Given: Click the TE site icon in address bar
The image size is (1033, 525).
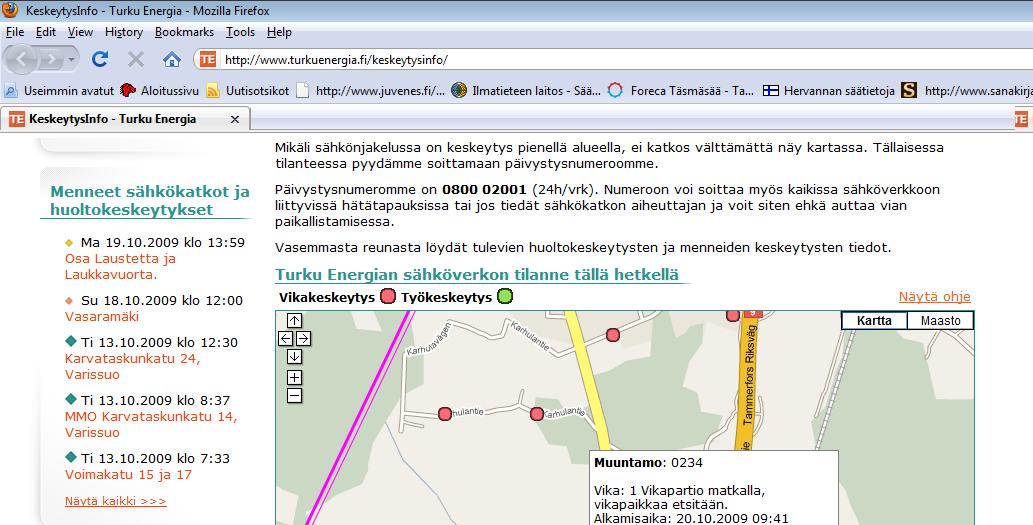Looking at the screenshot, I should [x=208, y=59].
